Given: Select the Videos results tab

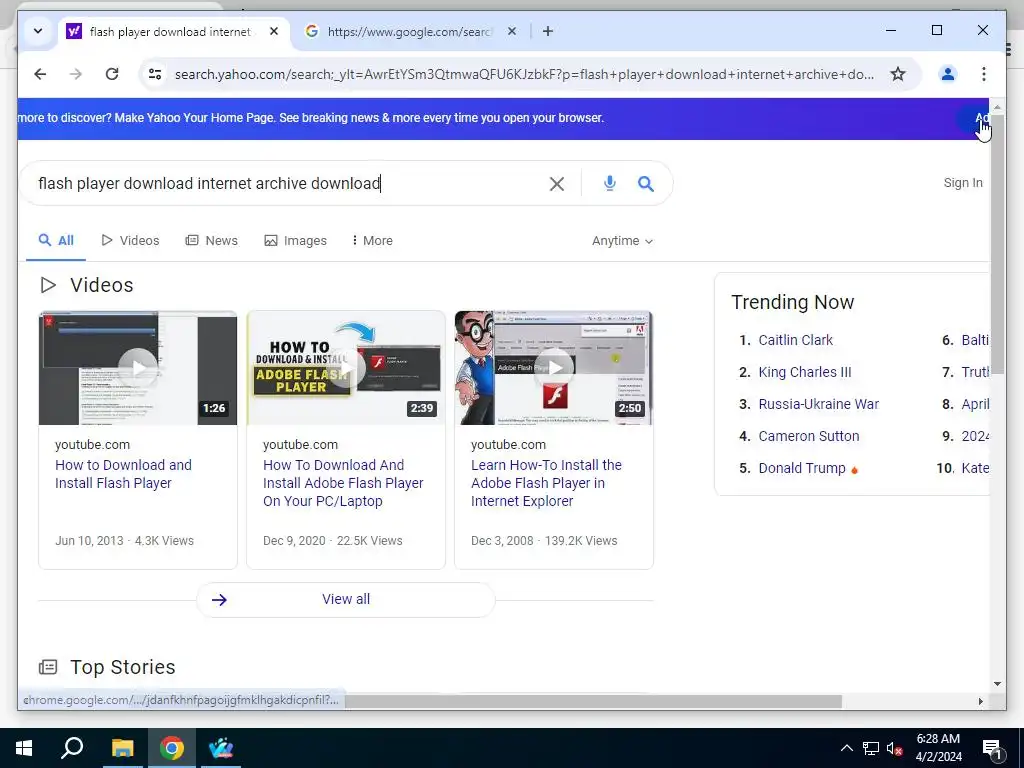Looking at the screenshot, I should coord(131,240).
